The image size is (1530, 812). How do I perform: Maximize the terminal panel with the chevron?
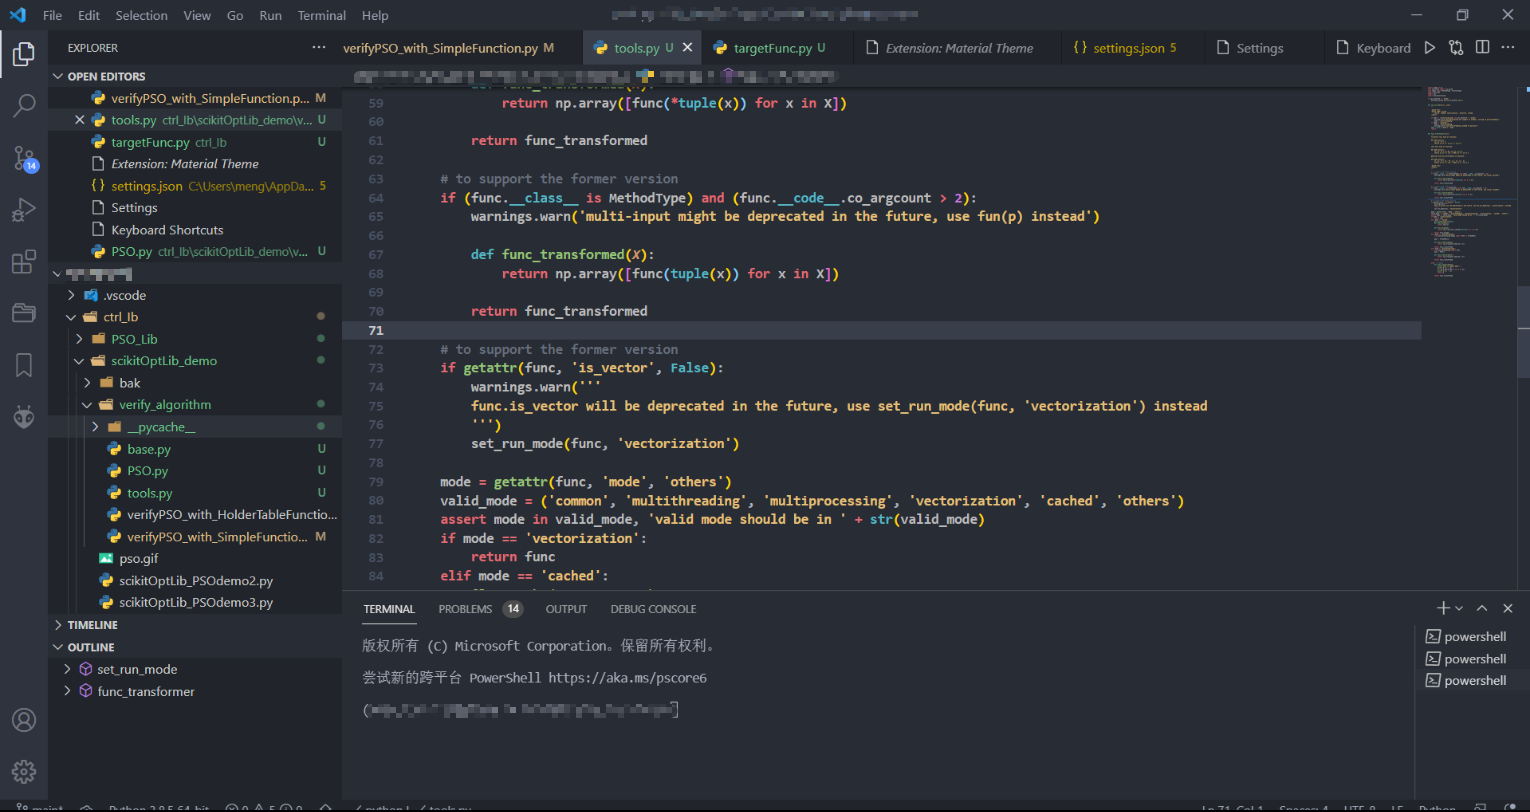tap(1481, 607)
